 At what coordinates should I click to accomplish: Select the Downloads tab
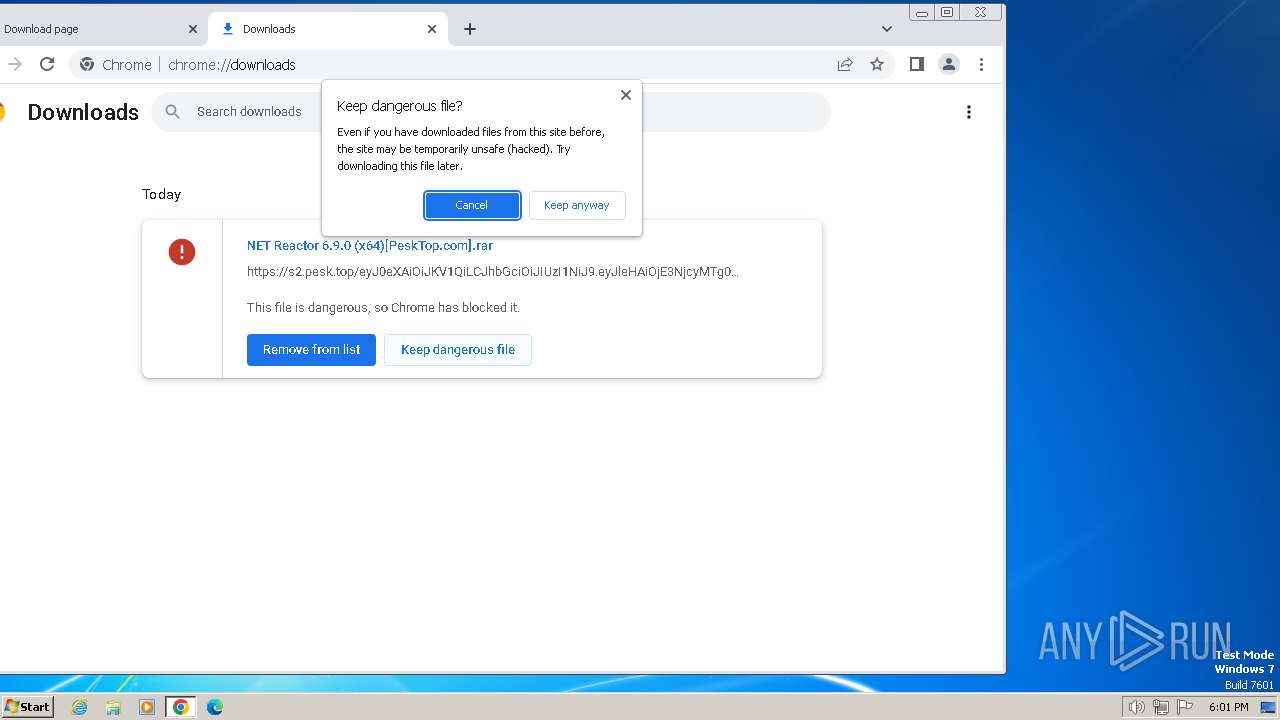pyautogui.click(x=328, y=29)
